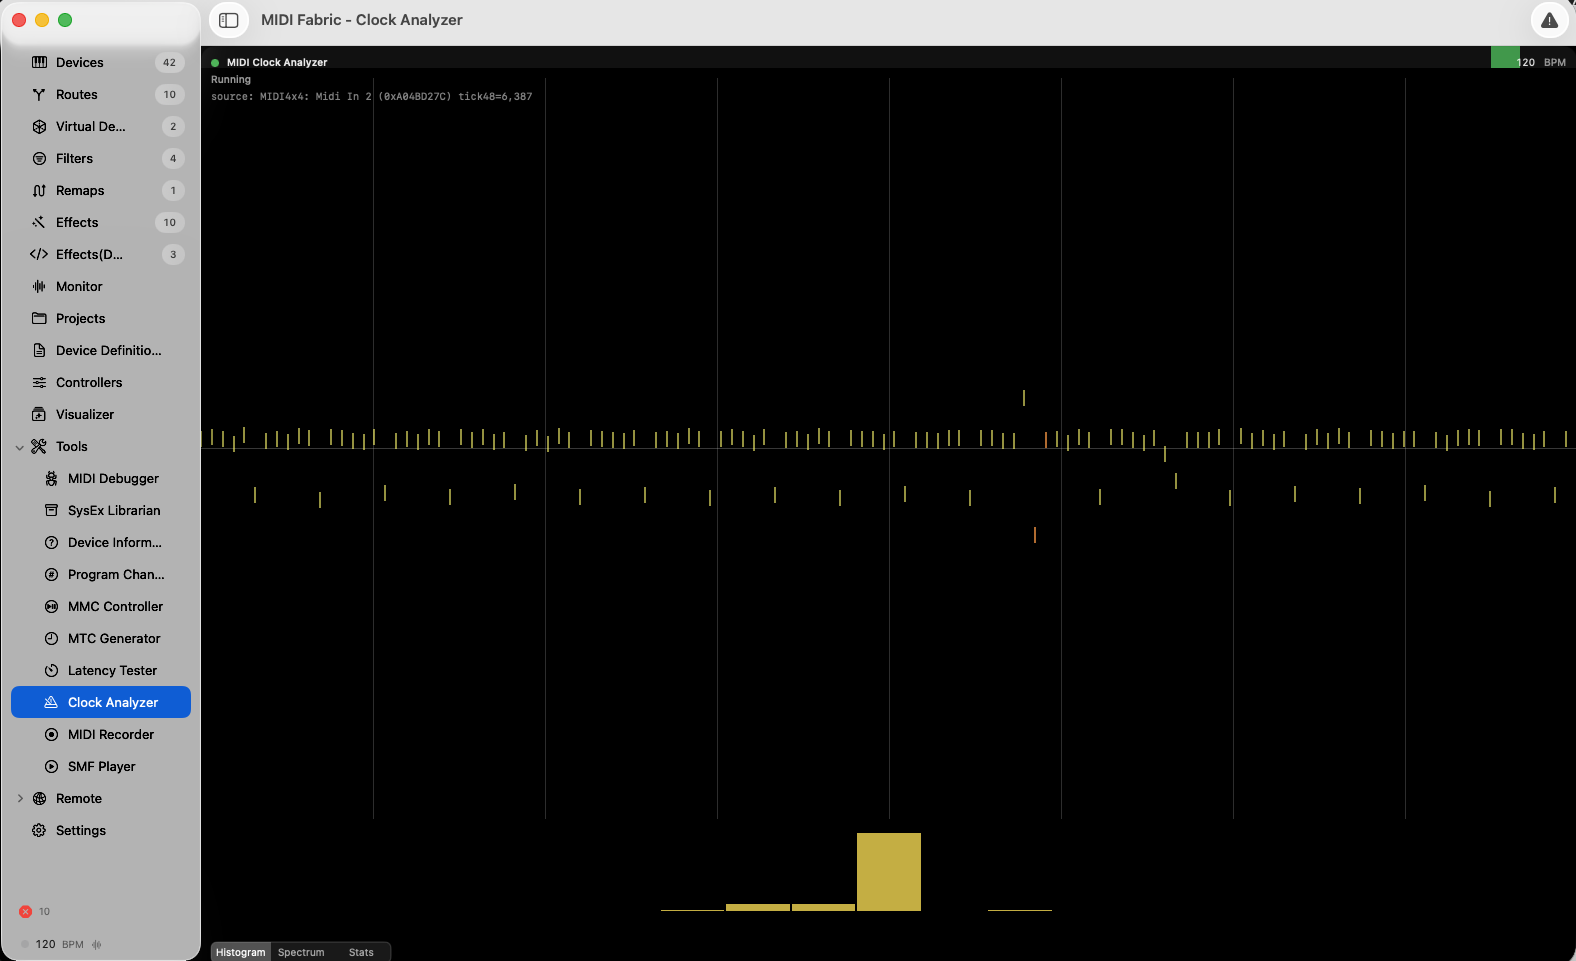Click the Controllers sliders icon
Viewport: 1576px width, 961px height.
pyautogui.click(x=39, y=382)
